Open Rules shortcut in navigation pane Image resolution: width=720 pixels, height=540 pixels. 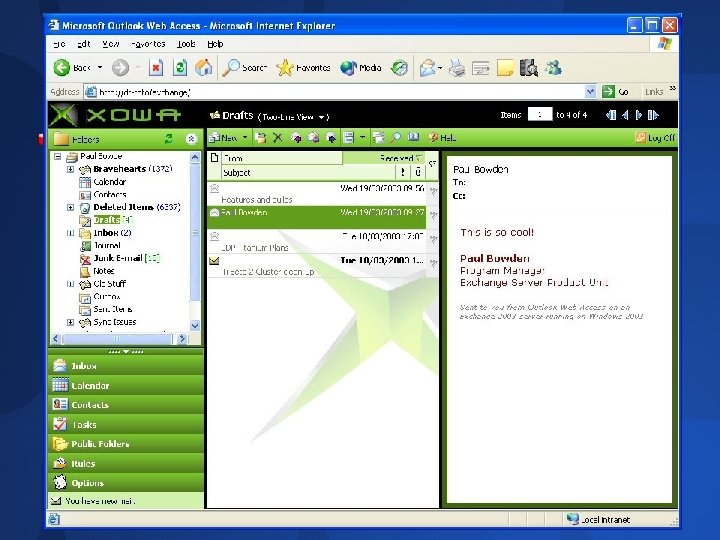click(x=125, y=463)
